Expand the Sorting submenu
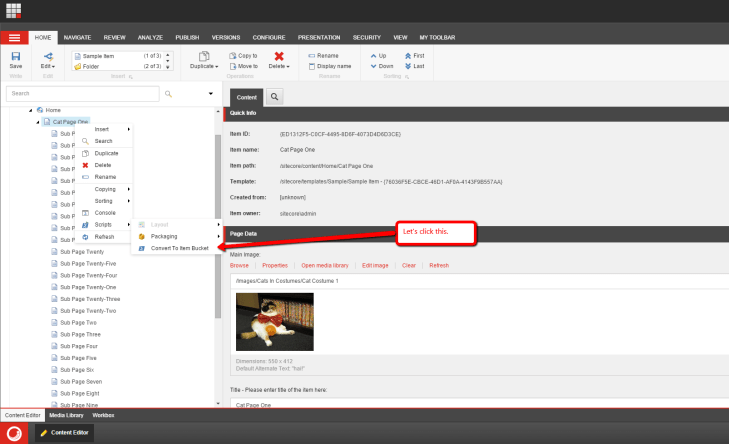The image size is (729, 444). (129, 201)
